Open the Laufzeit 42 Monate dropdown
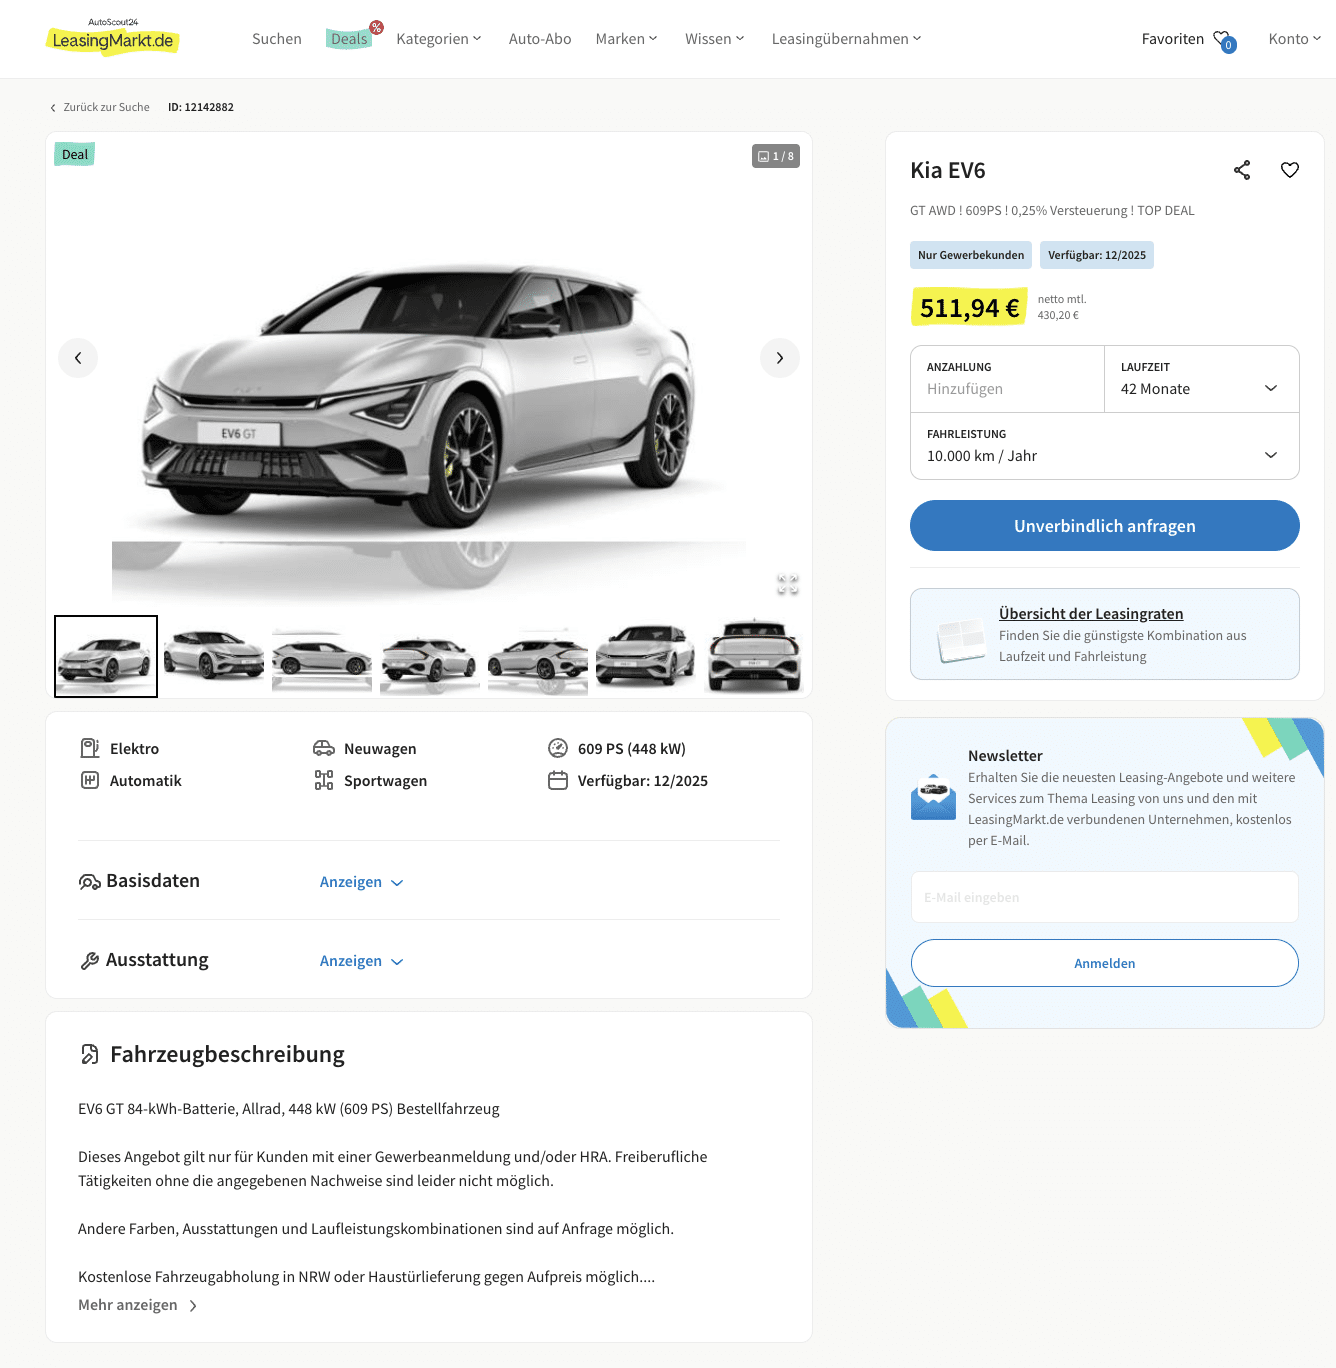Image resolution: width=1336 pixels, height=1368 pixels. point(1202,379)
